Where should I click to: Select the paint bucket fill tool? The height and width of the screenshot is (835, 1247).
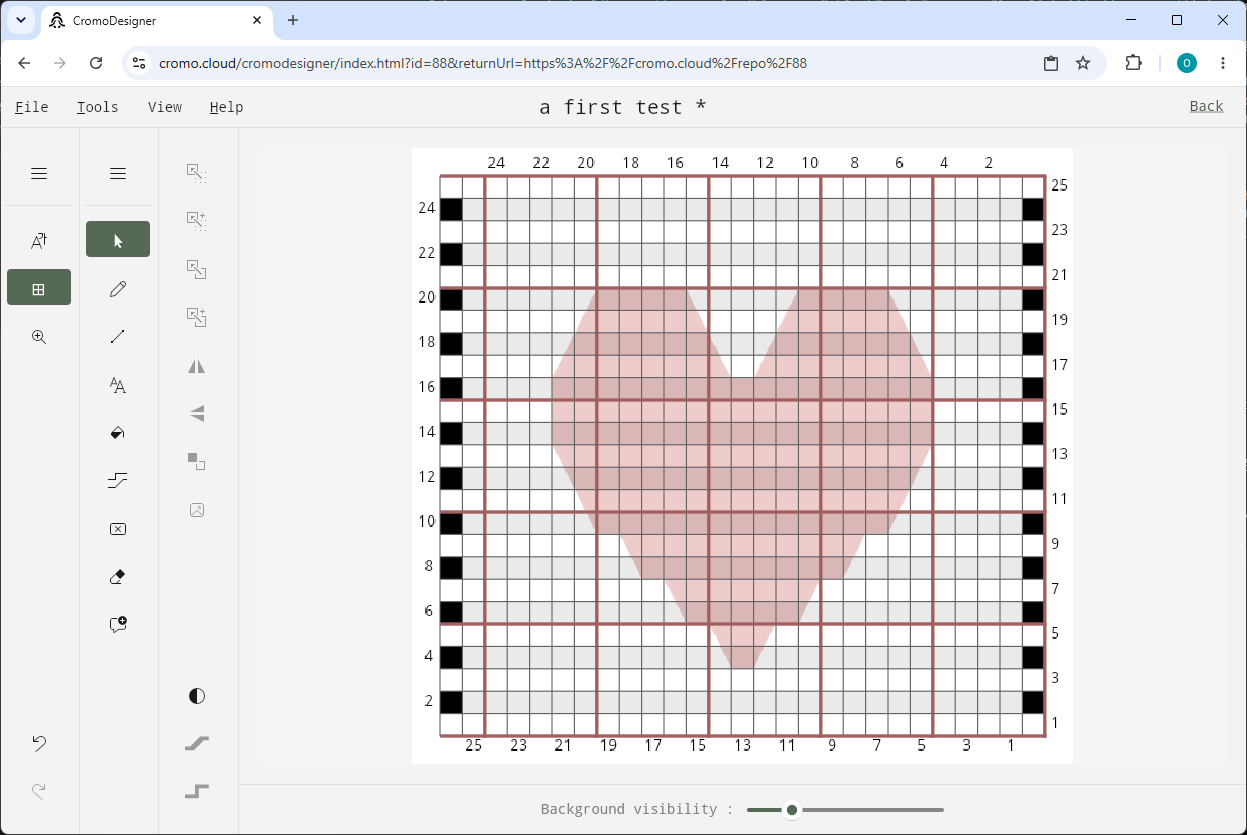coord(118,433)
